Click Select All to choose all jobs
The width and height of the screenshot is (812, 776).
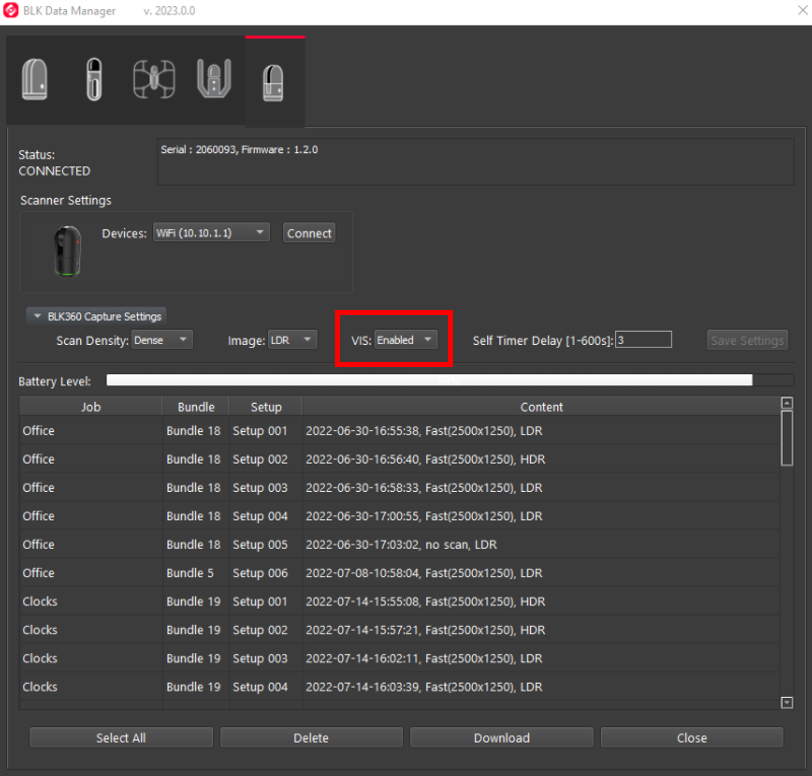pos(120,737)
